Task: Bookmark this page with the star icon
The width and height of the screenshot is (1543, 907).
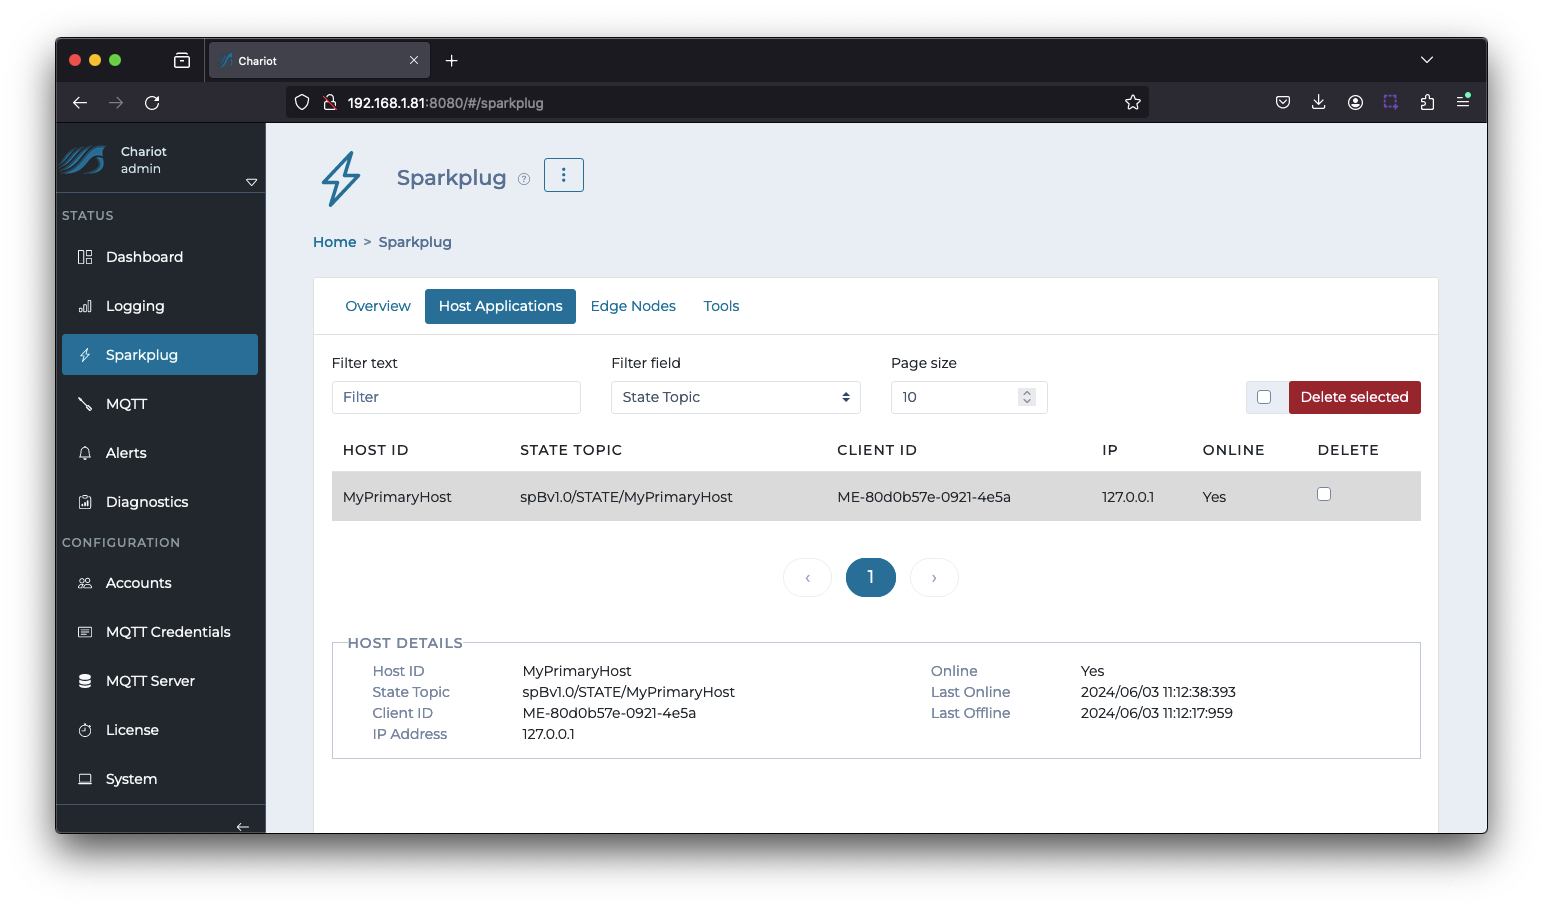Action: [1133, 102]
